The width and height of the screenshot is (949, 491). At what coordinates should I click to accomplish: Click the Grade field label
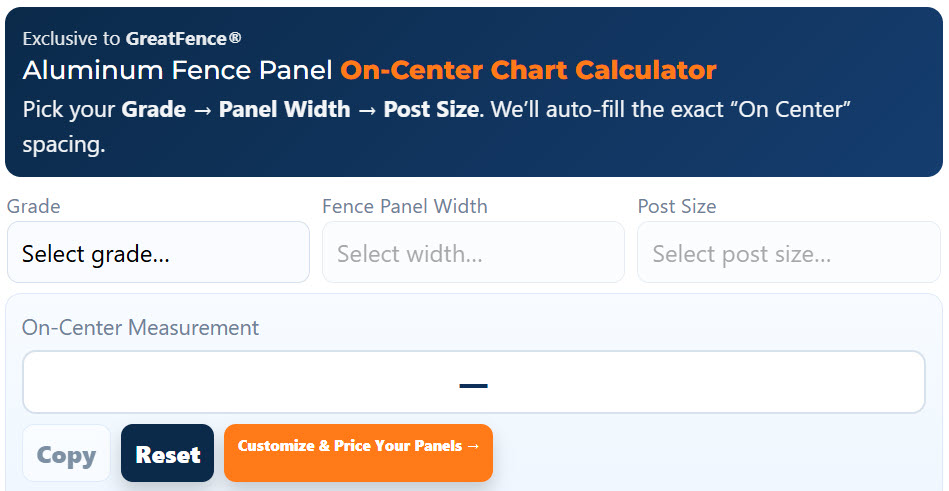(34, 207)
